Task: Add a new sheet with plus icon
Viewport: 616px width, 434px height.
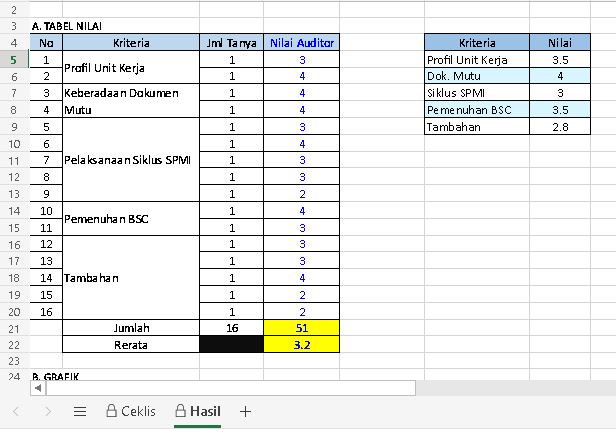Action: point(246,411)
